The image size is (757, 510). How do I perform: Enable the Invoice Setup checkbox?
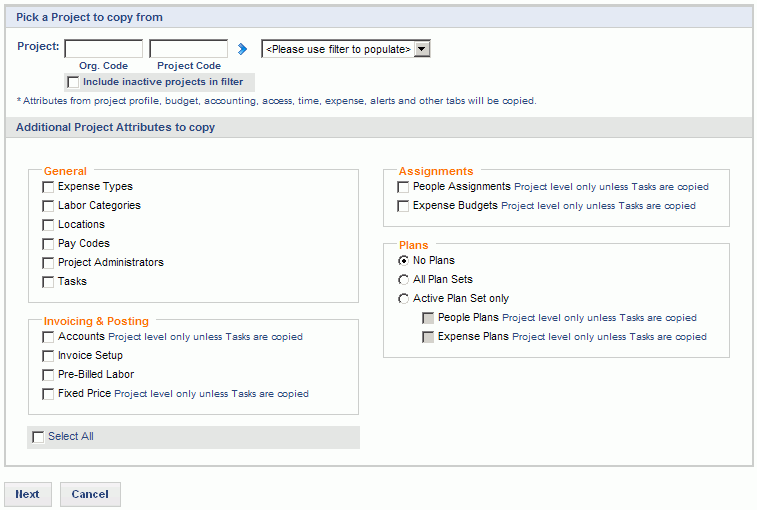coord(48,356)
